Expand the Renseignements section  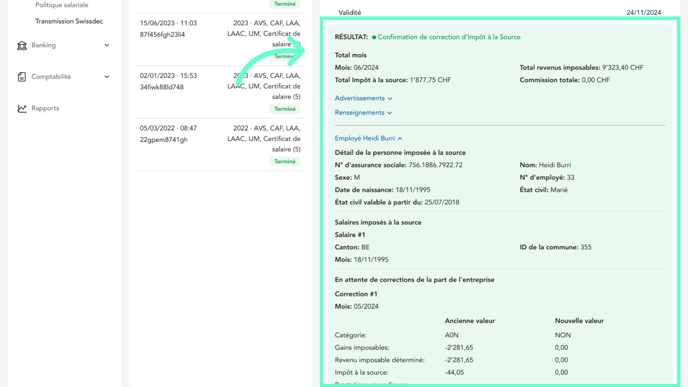363,113
